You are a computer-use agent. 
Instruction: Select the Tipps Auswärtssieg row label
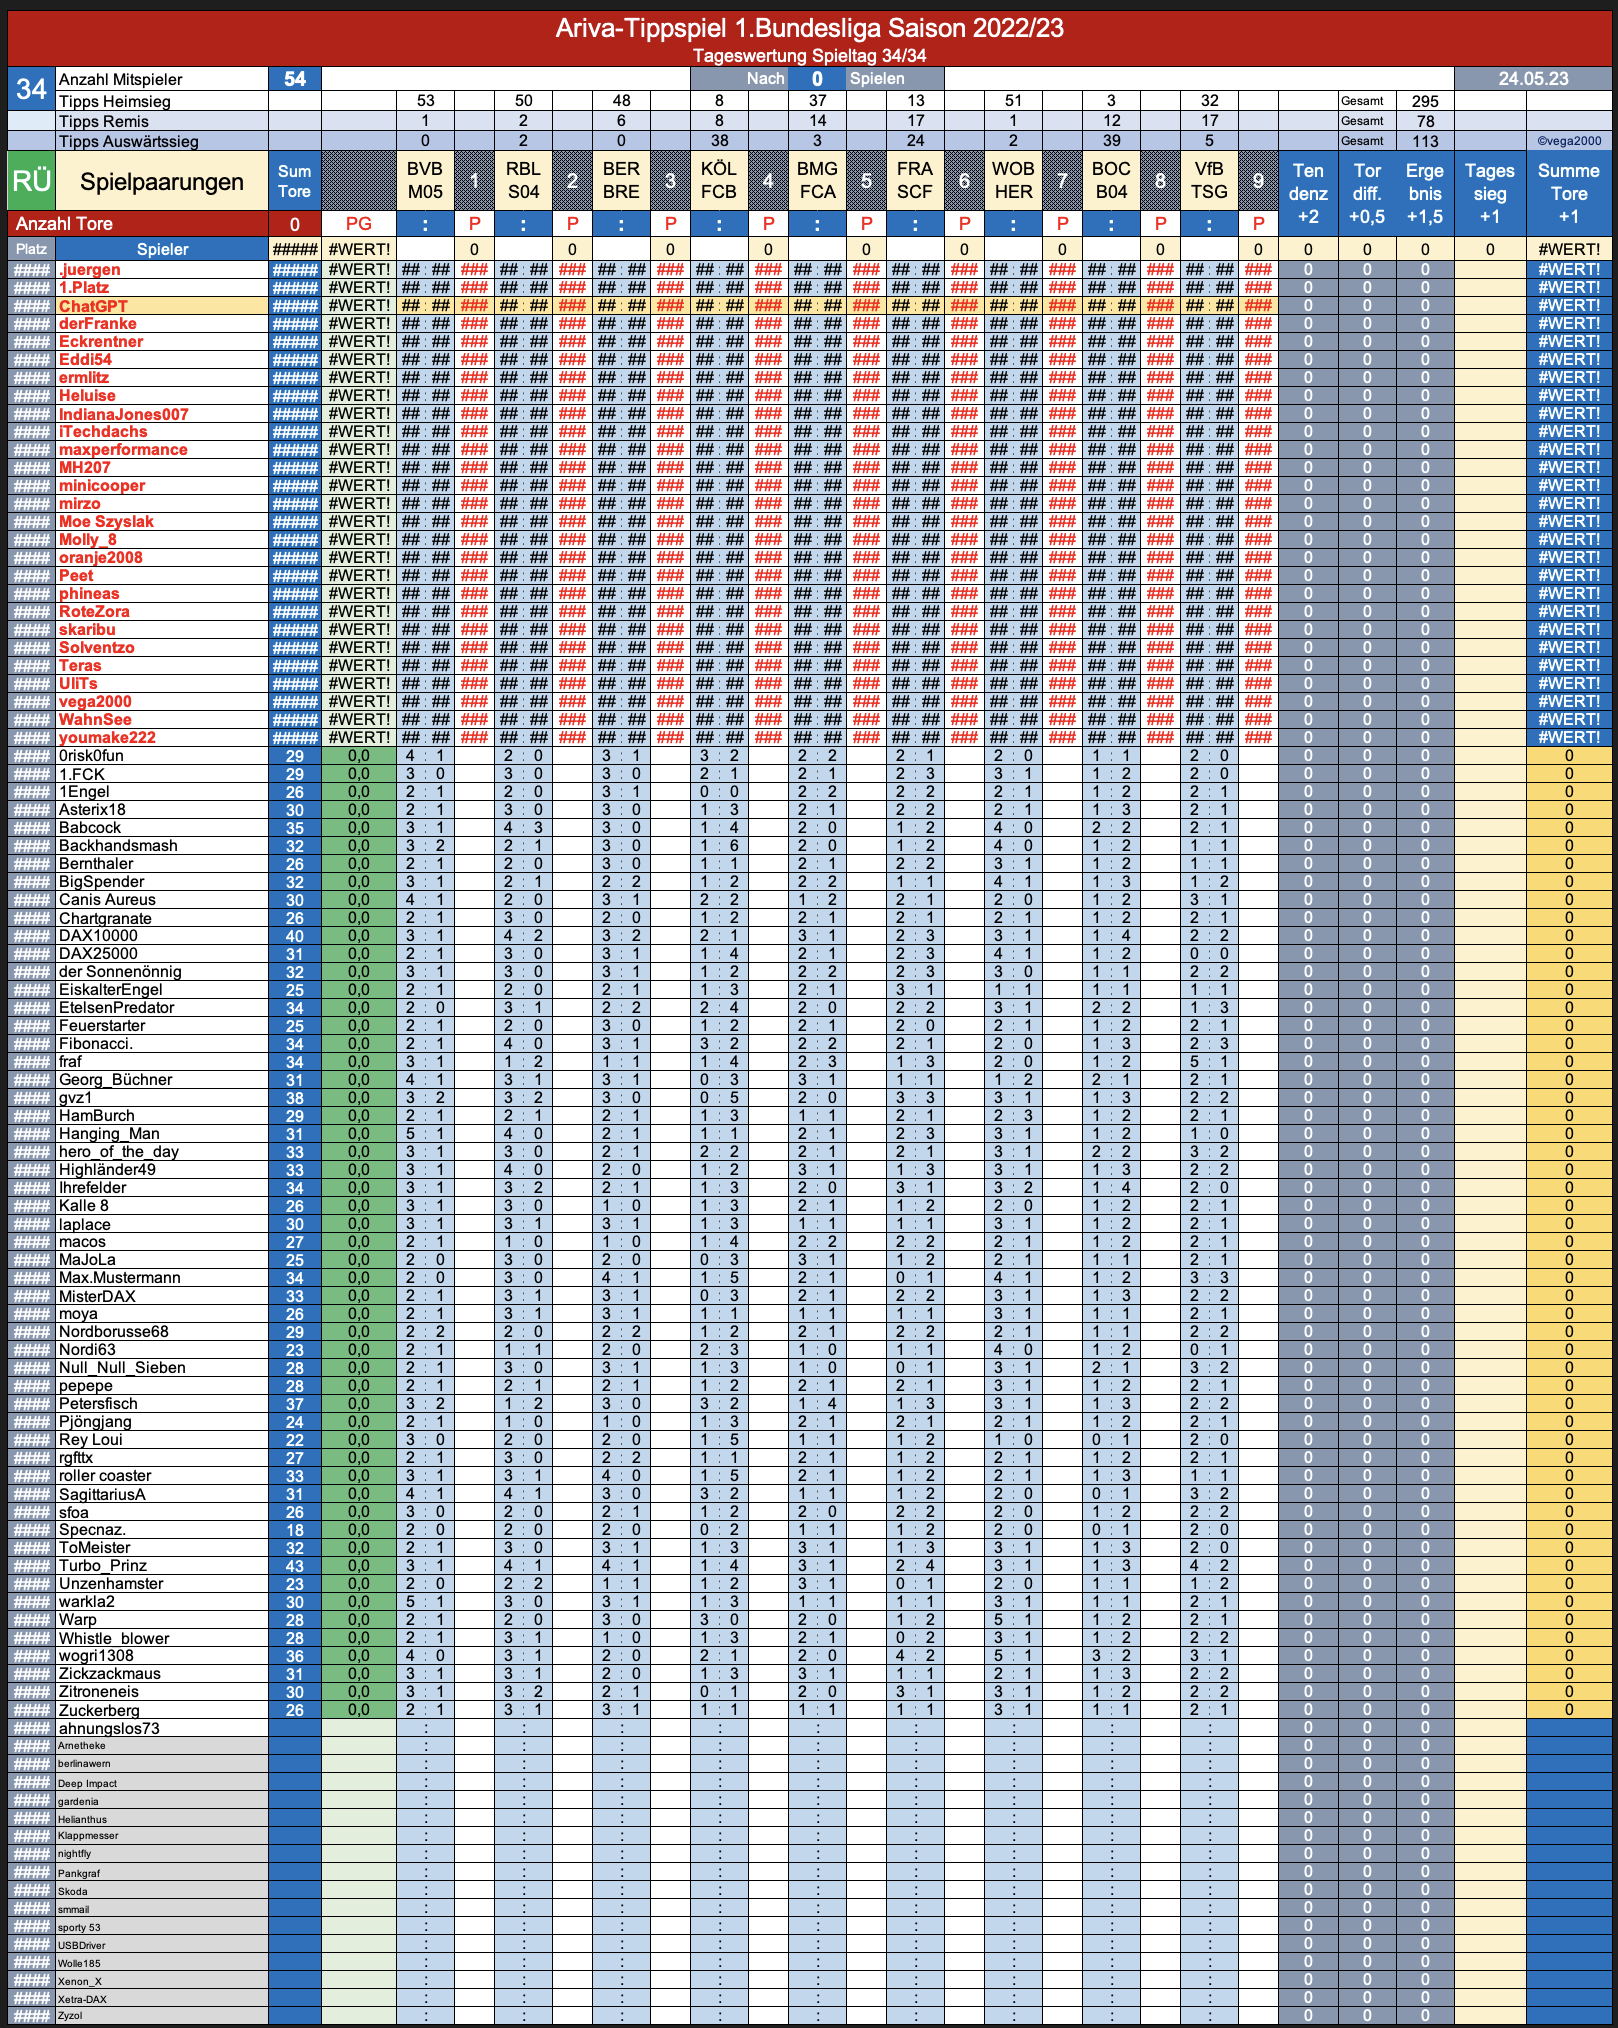pyautogui.click(x=129, y=141)
